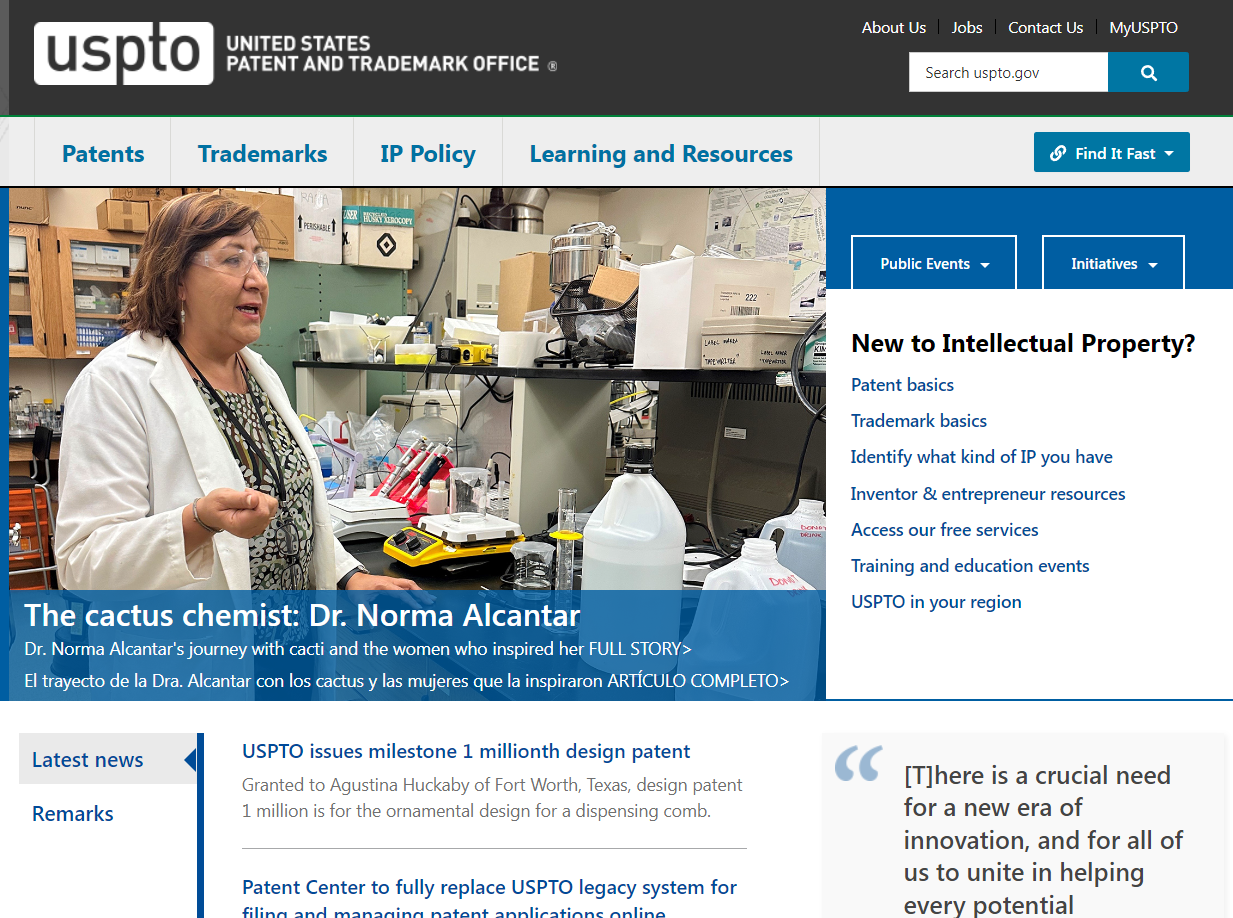Read the FULL STORY about Dr. Alcantar
This screenshot has height=918, width=1233.
(x=639, y=649)
